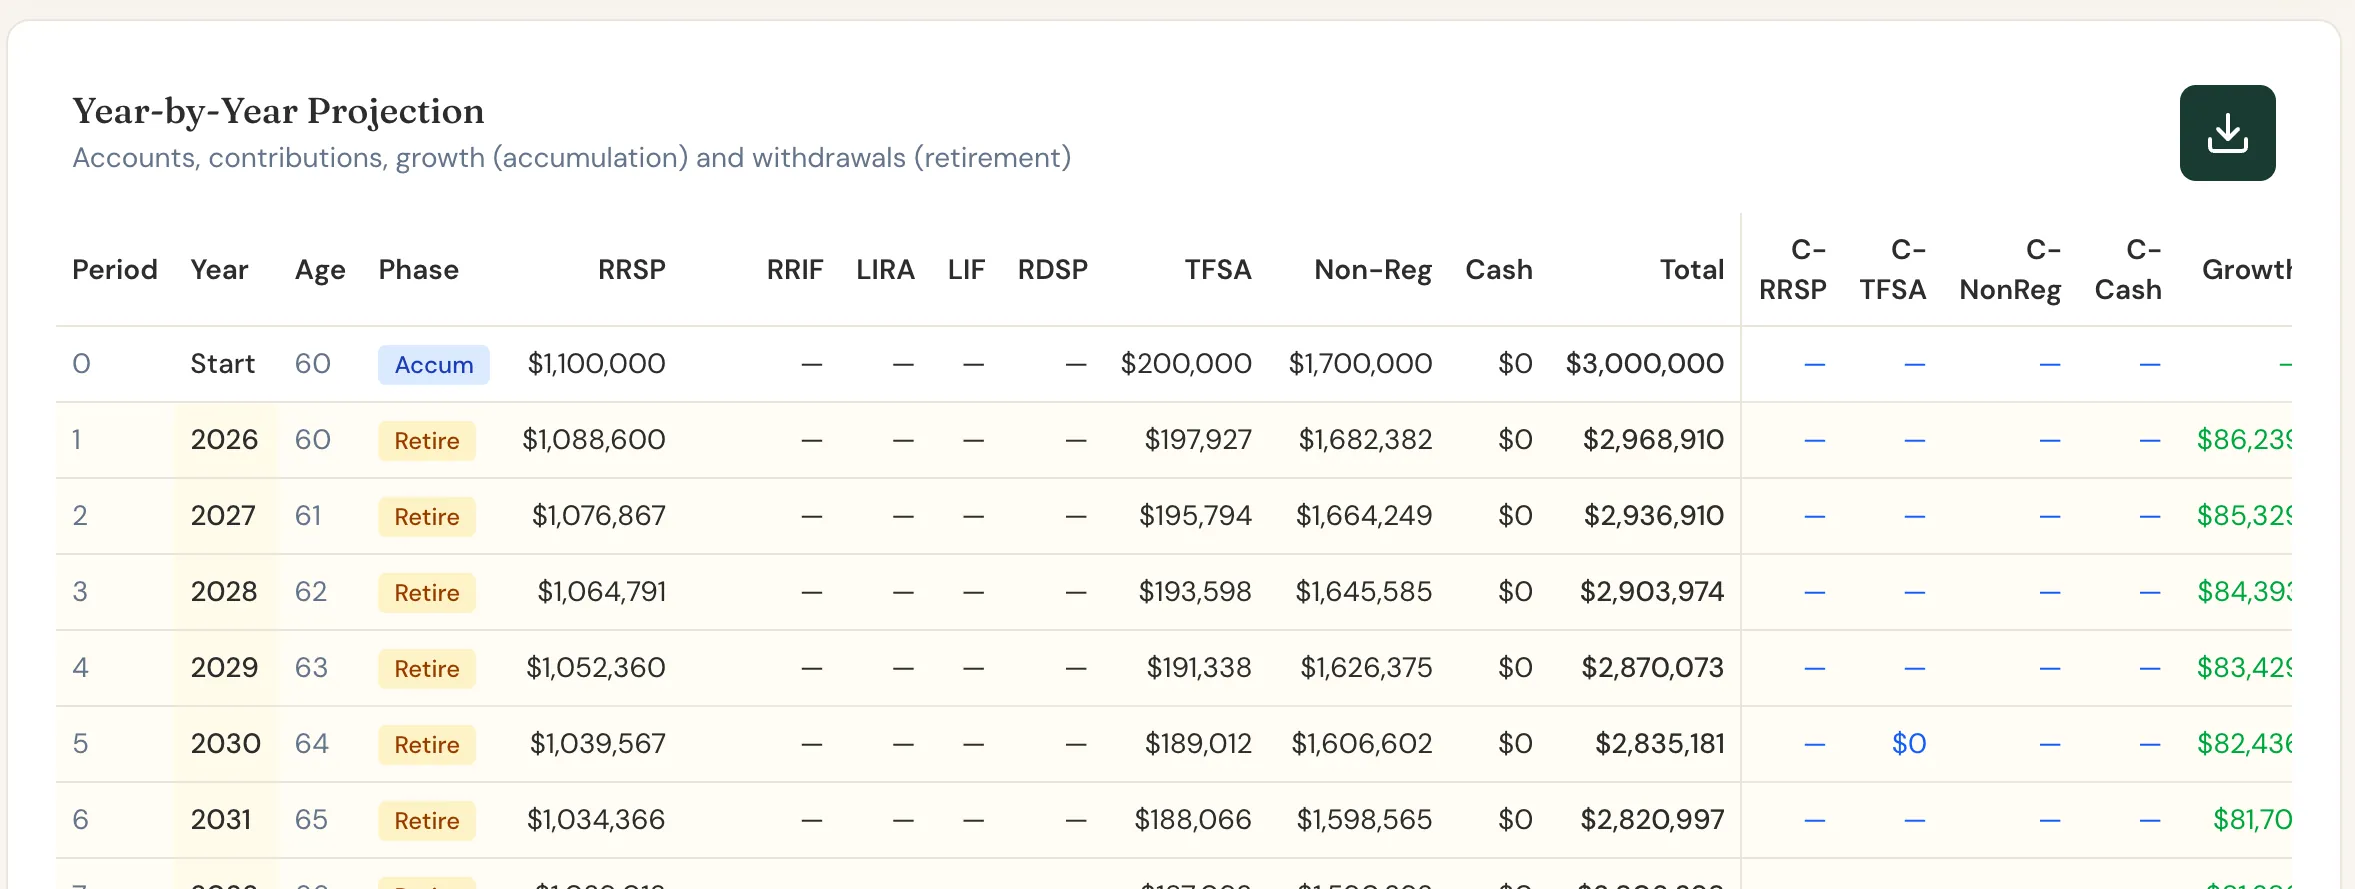Click the $200,000 TFSA starting value
This screenshot has height=889, width=2355.
[x=1186, y=364]
